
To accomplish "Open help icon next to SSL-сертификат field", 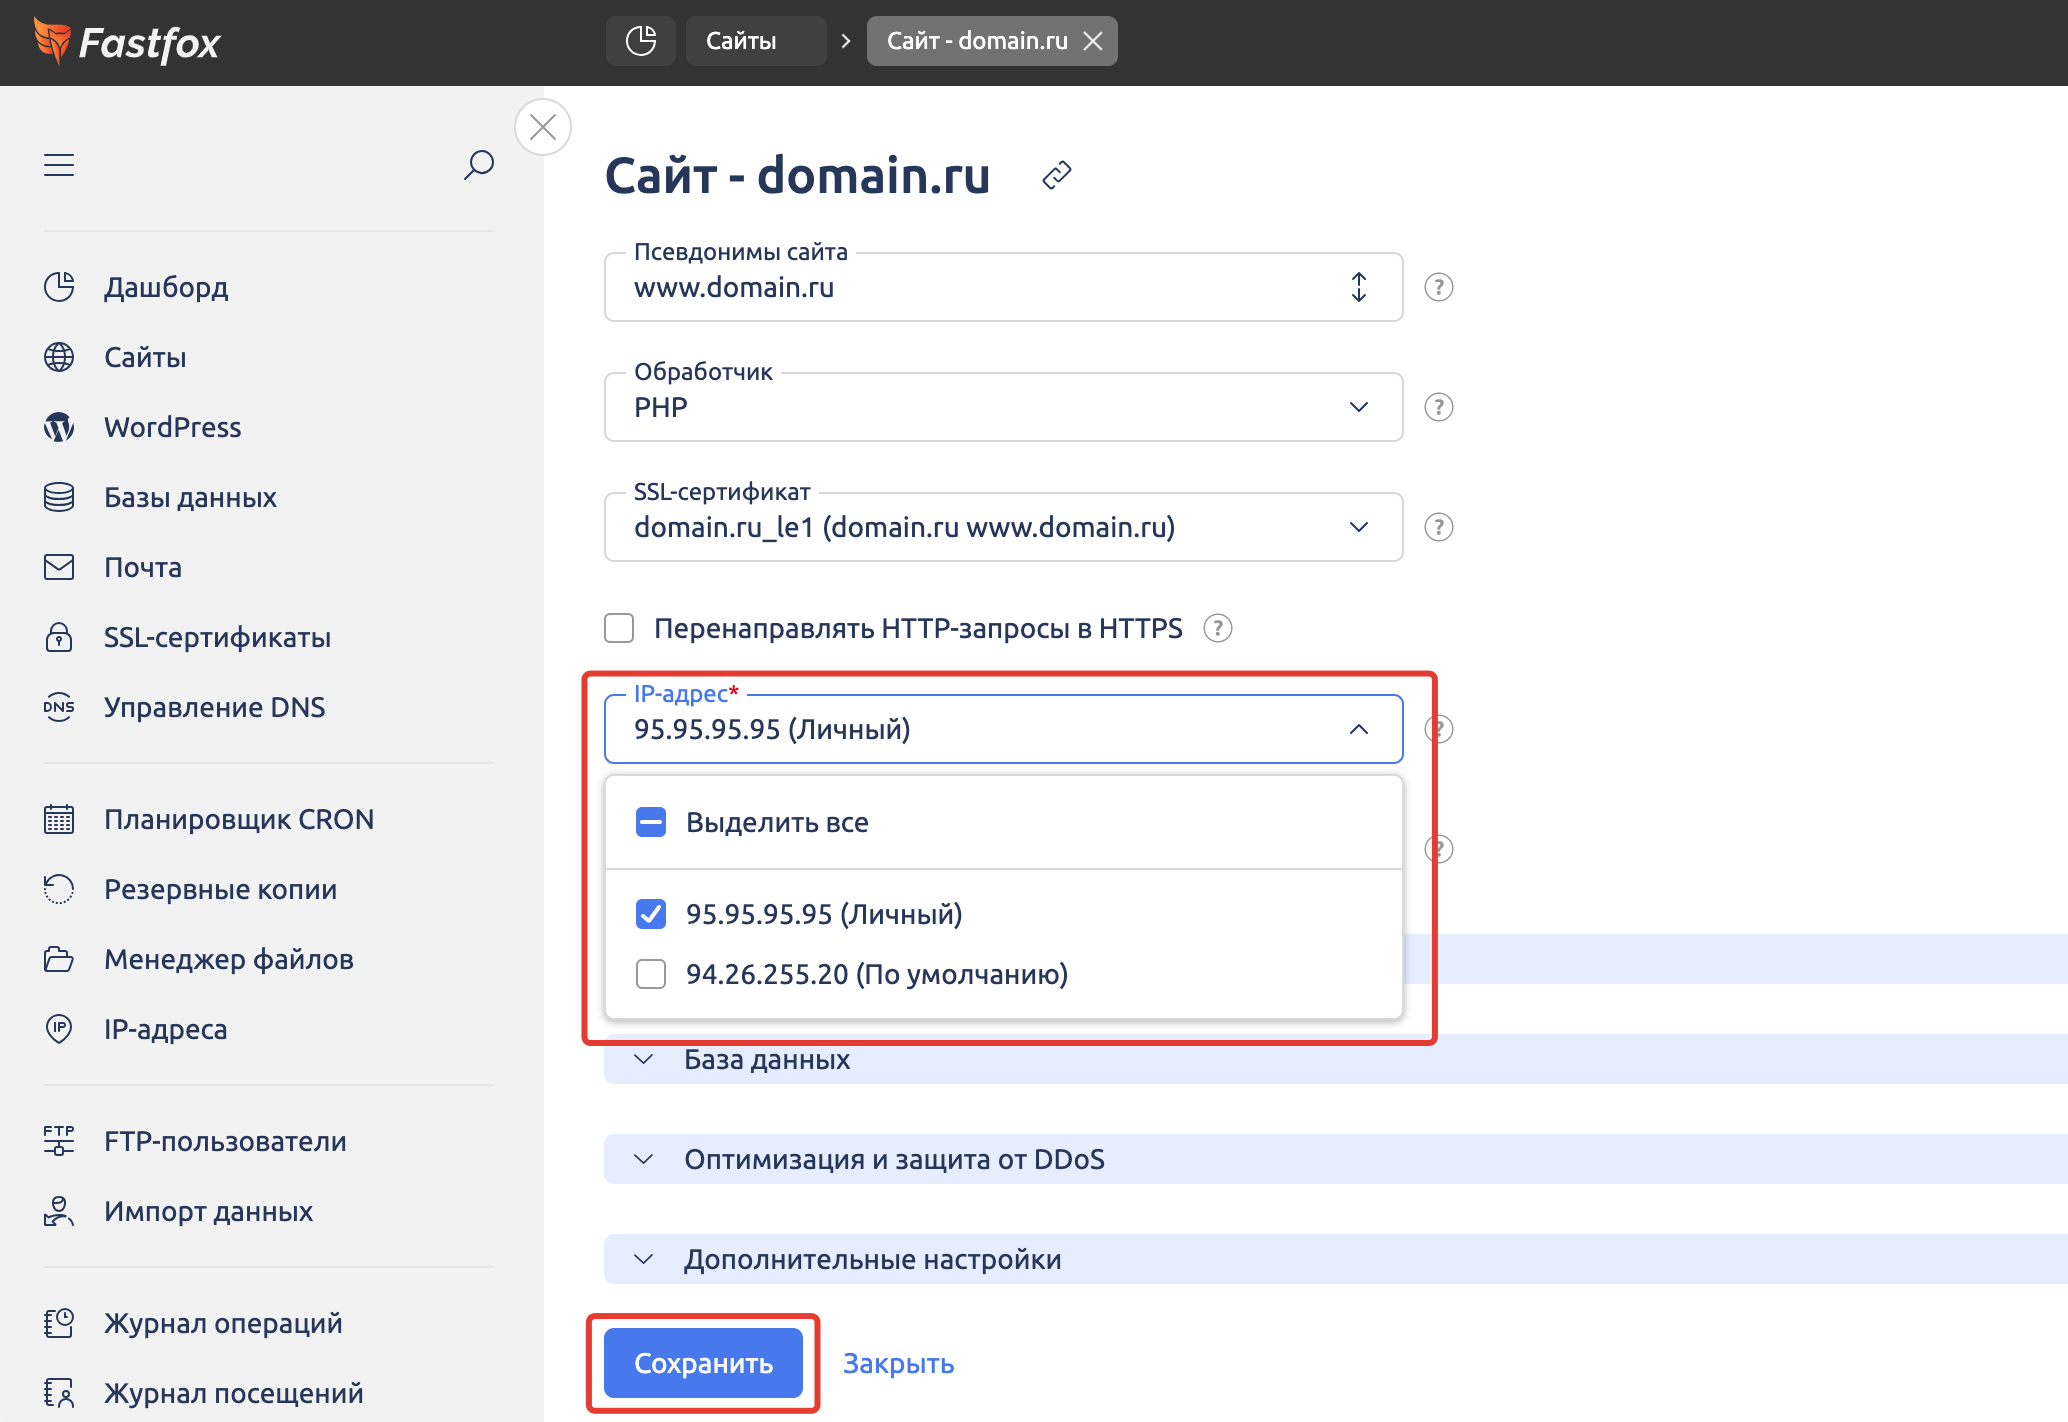I will tap(1438, 527).
